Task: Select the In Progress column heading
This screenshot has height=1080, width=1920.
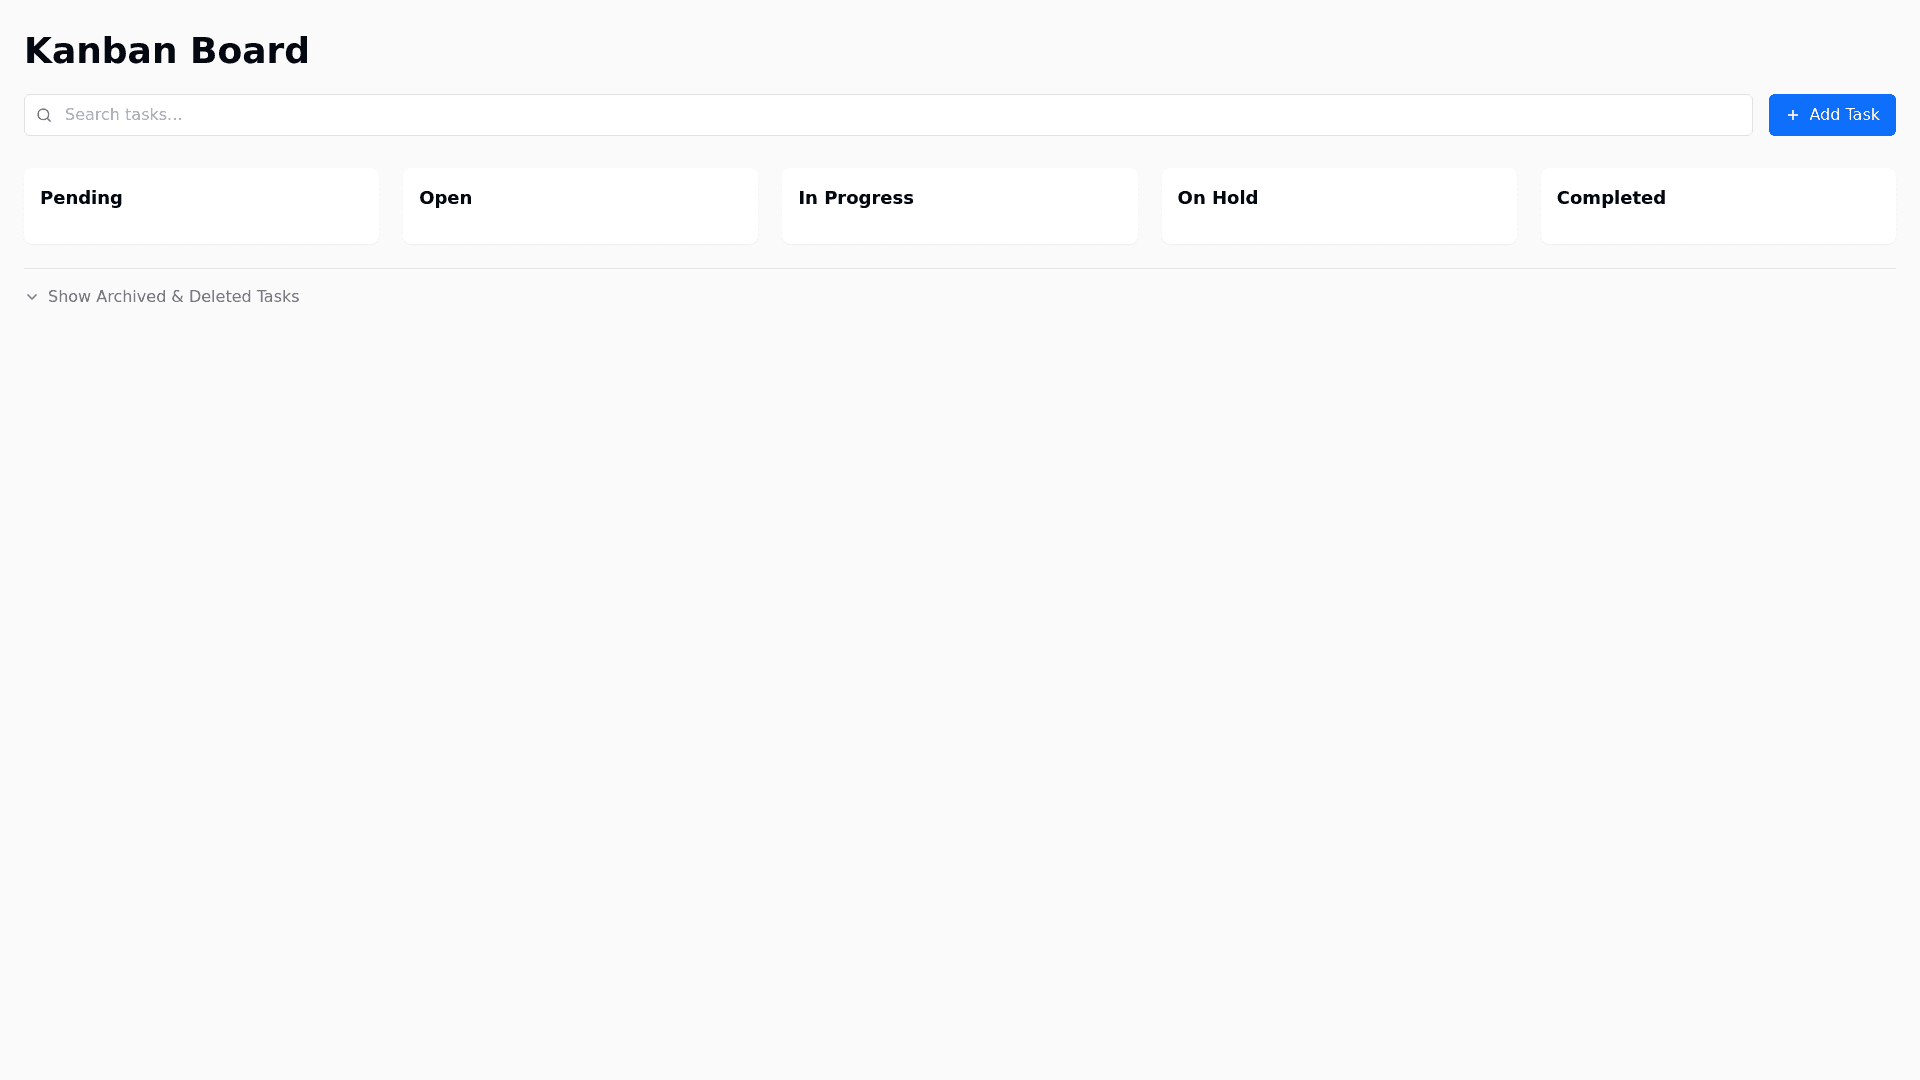Action: 855,198
